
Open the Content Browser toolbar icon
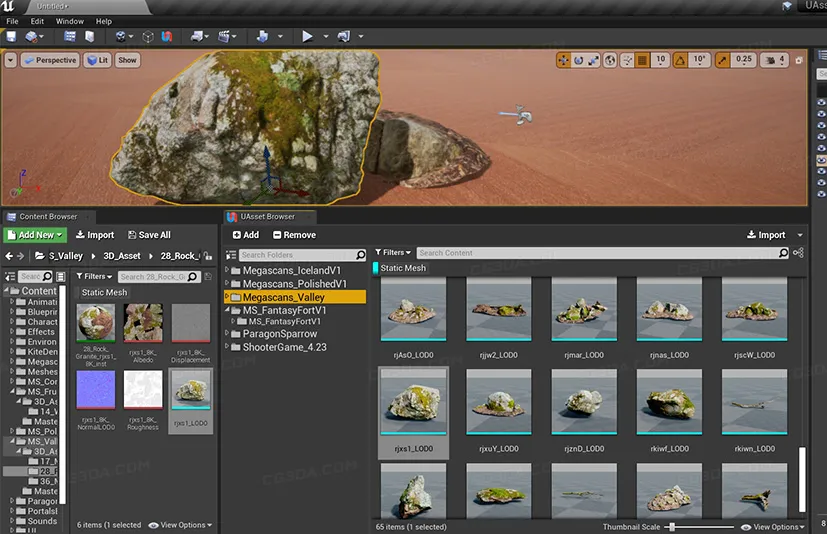[x=70, y=36]
